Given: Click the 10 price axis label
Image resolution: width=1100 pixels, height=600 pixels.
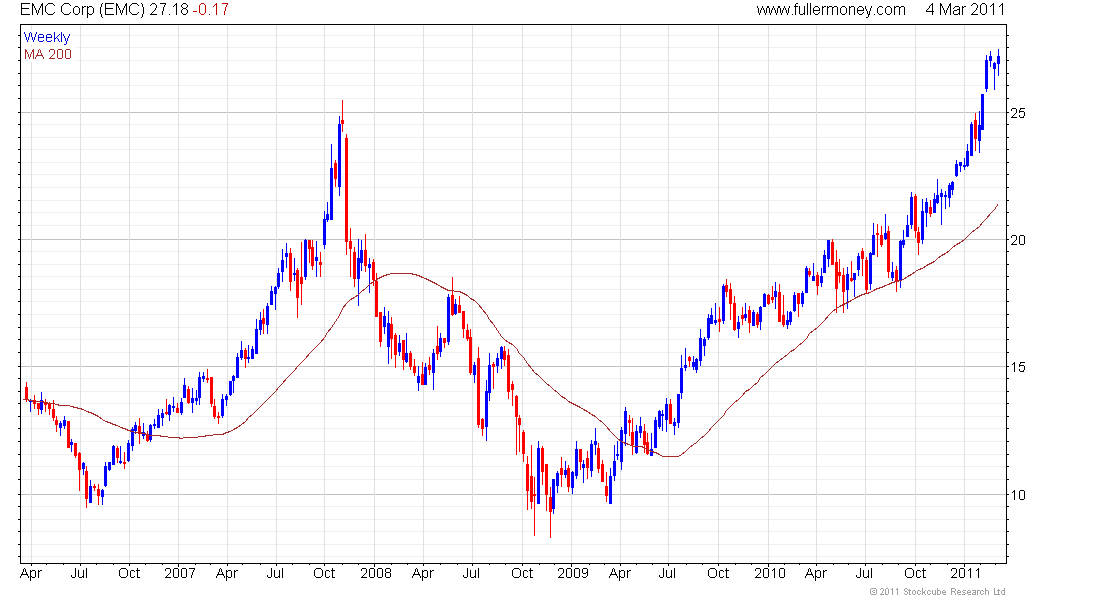Looking at the screenshot, I should pos(1017,495).
